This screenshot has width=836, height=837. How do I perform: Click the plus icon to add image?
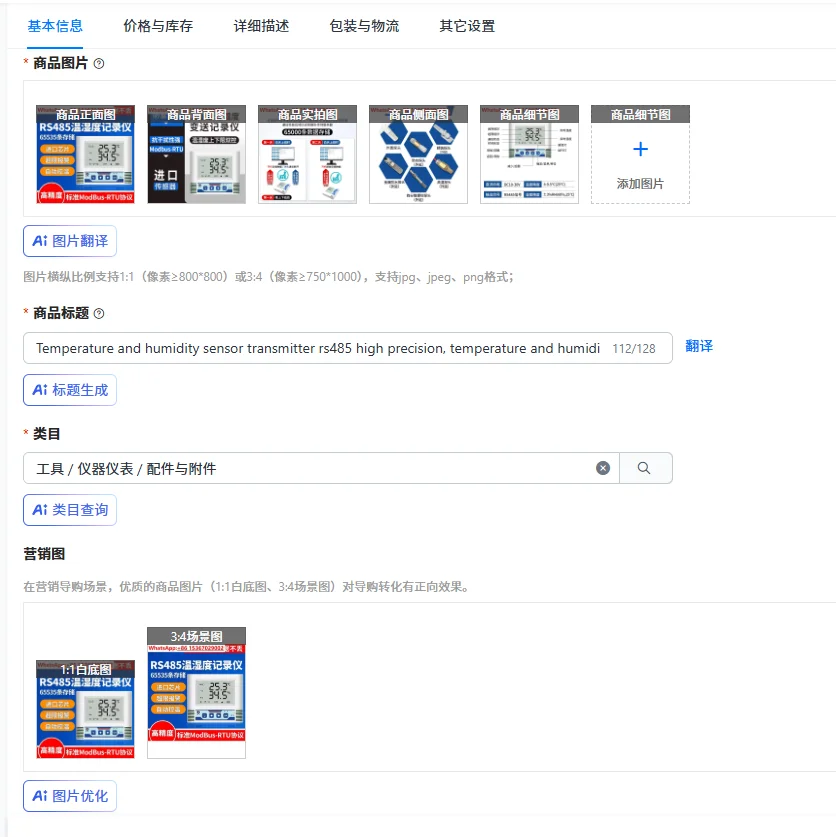[x=640, y=149]
